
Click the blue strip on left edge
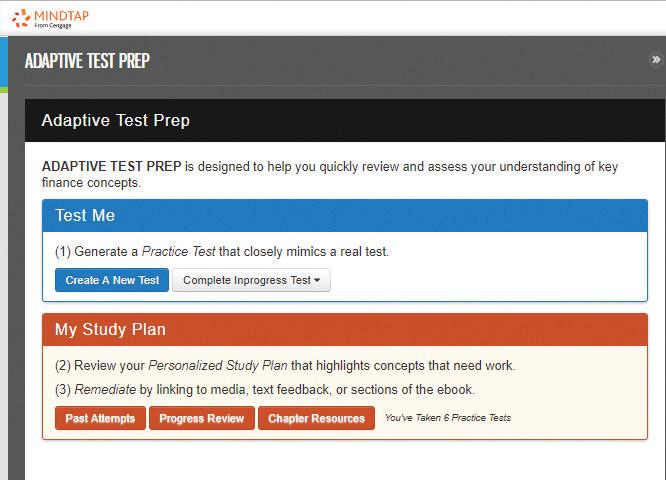click(x=4, y=62)
